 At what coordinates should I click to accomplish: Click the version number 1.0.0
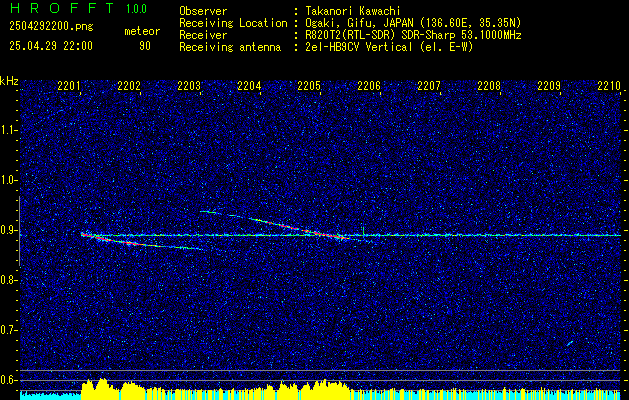[x=136, y=9]
